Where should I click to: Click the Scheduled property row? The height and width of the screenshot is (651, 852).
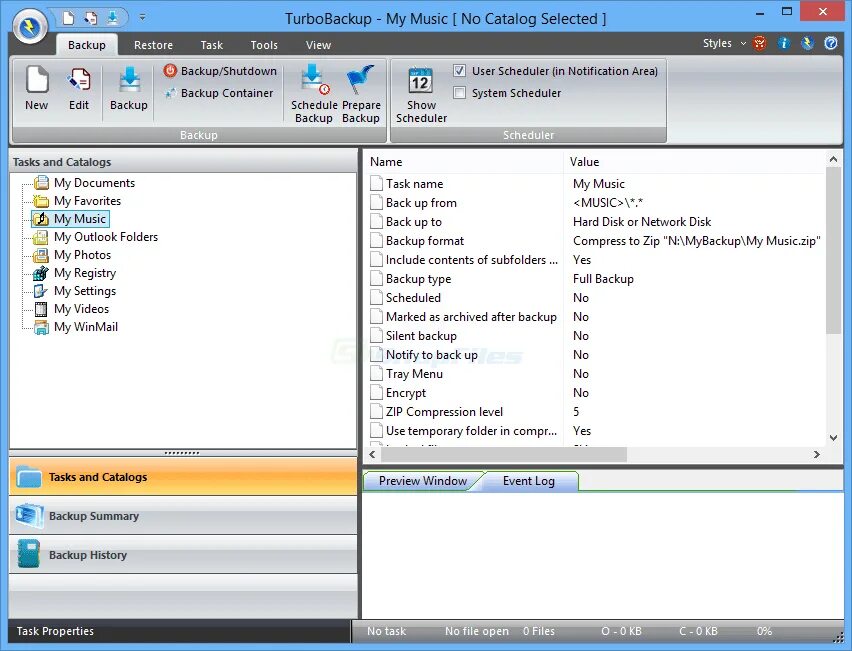595,298
